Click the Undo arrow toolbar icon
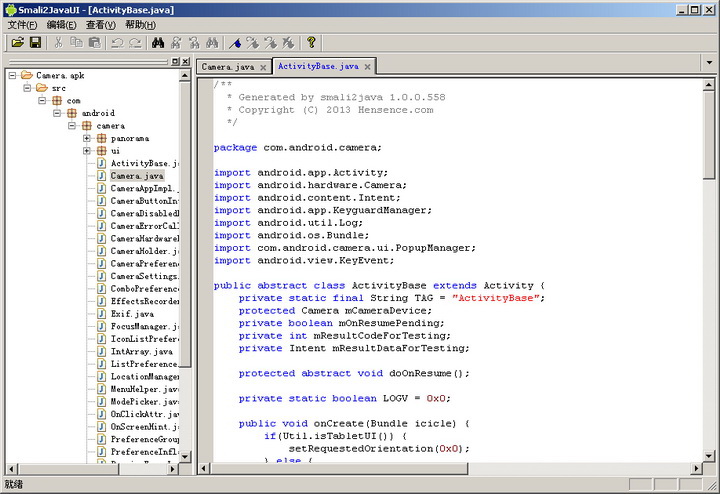Viewport: 720px width, 494px height. (117, 43)
